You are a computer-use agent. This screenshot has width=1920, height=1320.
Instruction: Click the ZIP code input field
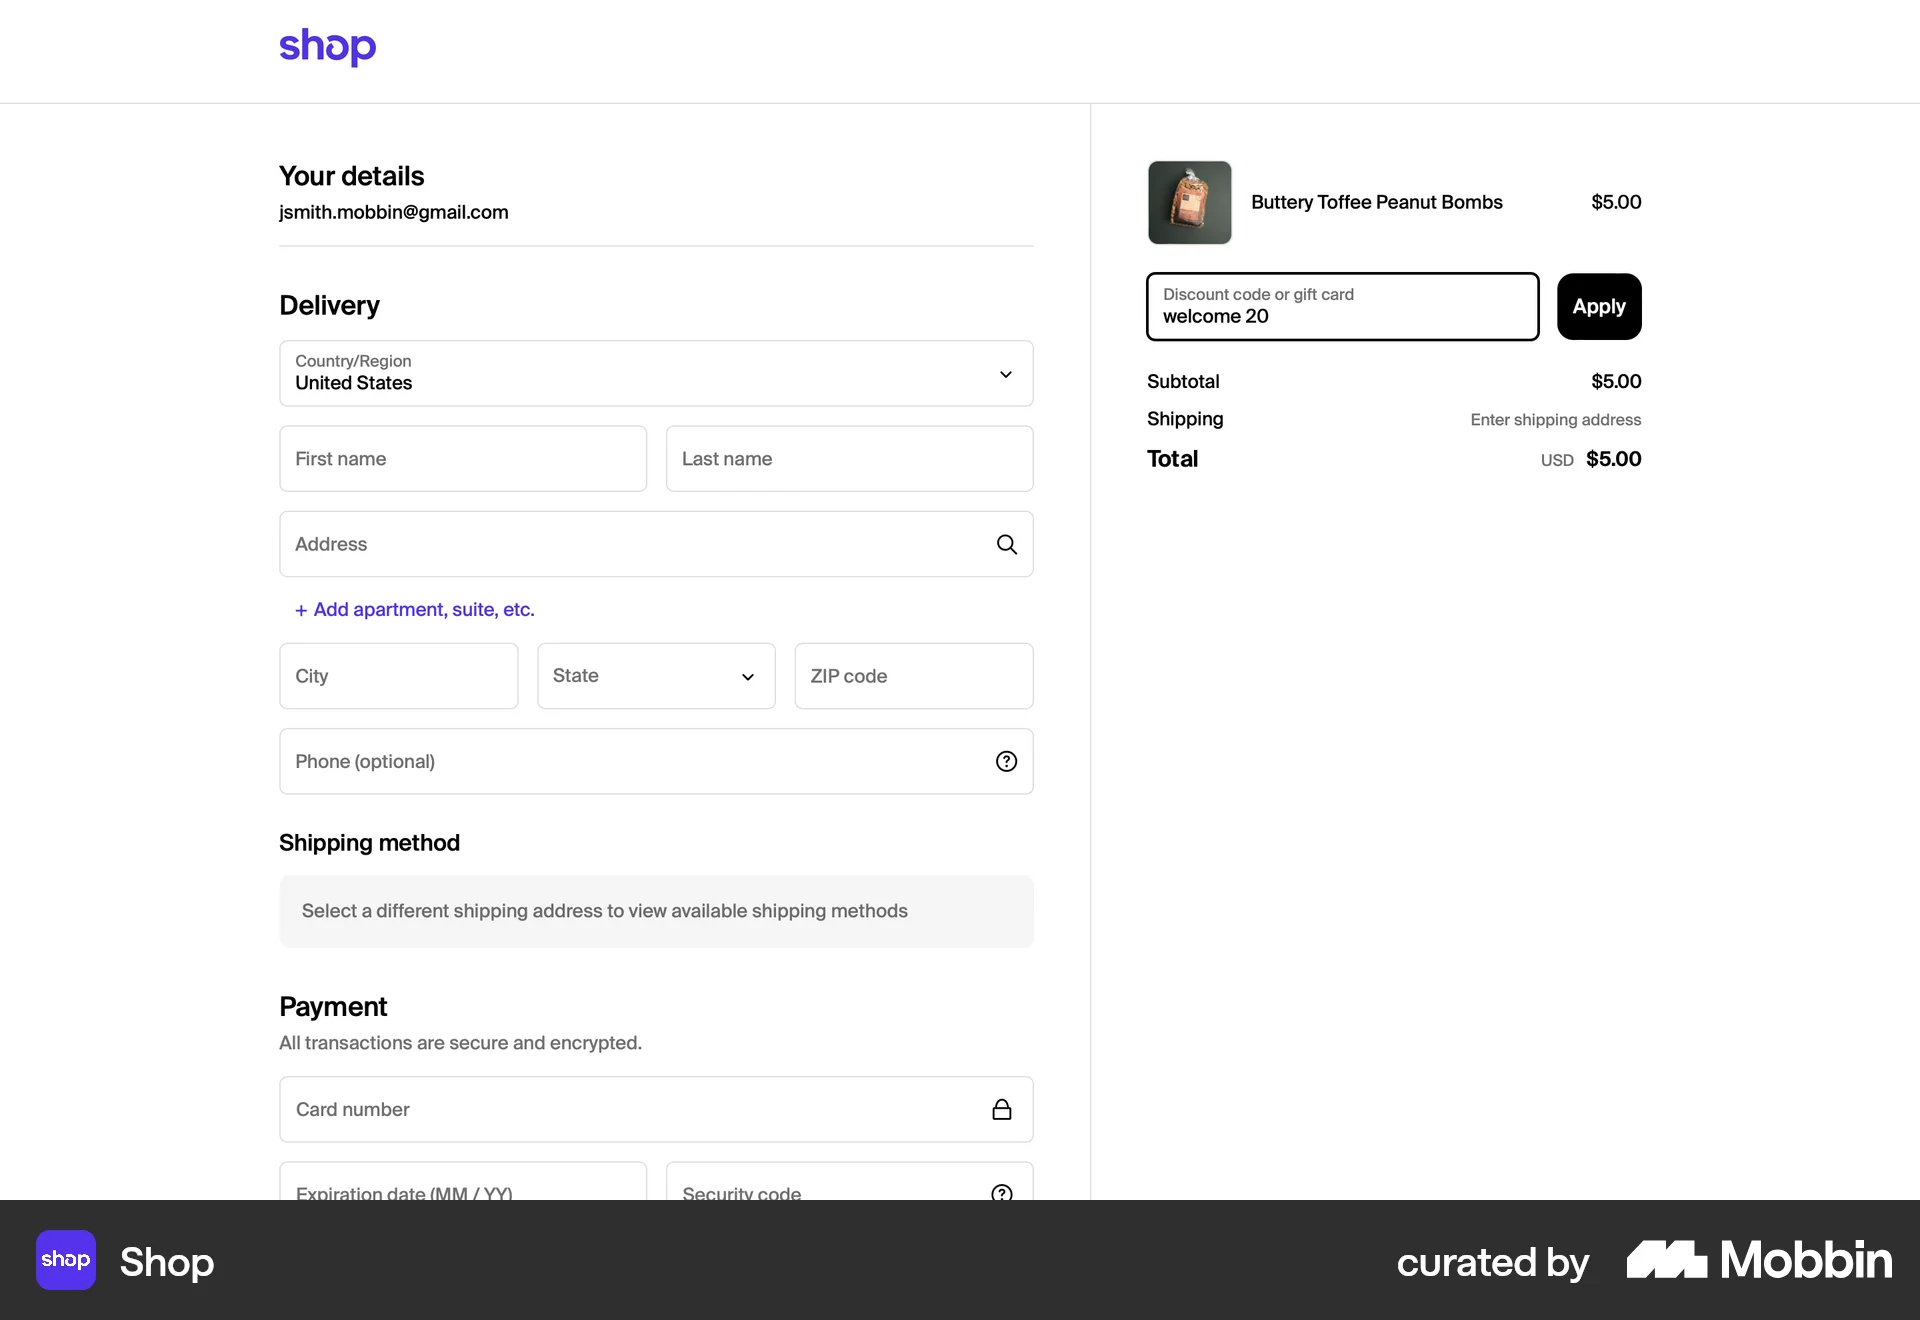tap(913, 676)
